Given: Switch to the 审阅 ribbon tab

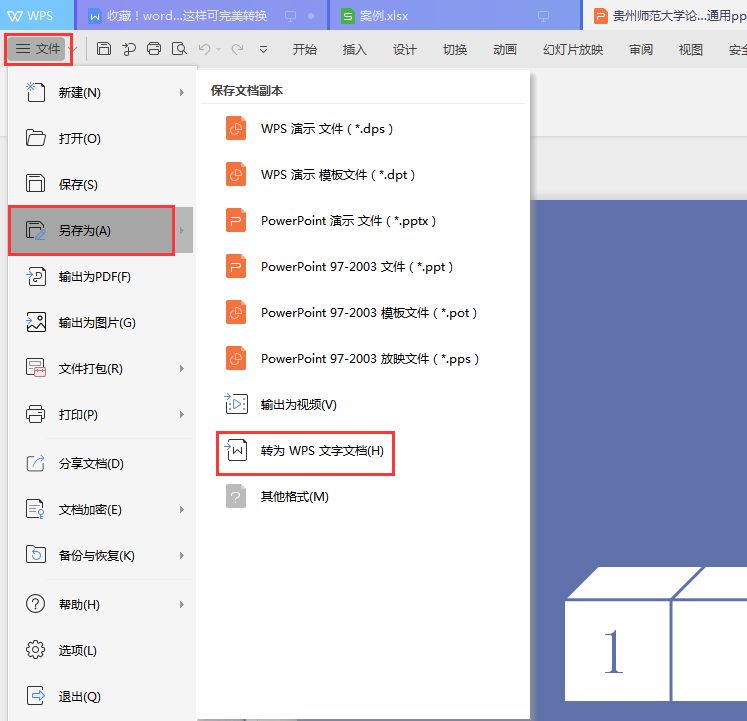Looking at the screenshot, I should click(x=641, y=50).
